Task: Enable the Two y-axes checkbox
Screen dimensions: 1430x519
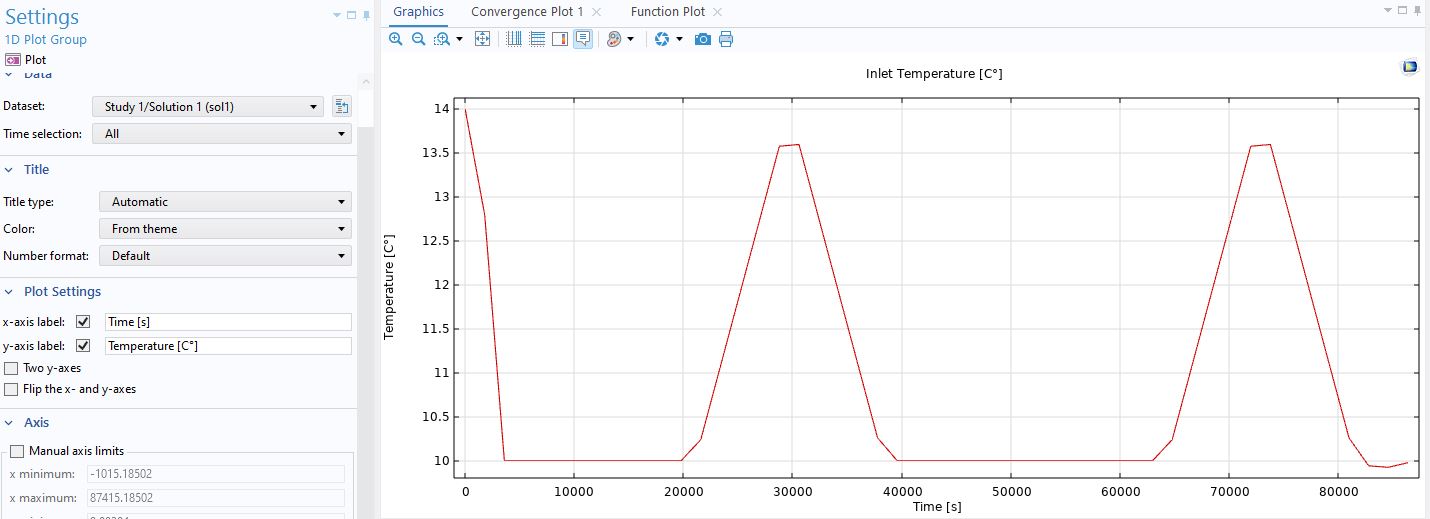Action: [x=12, y=368]
